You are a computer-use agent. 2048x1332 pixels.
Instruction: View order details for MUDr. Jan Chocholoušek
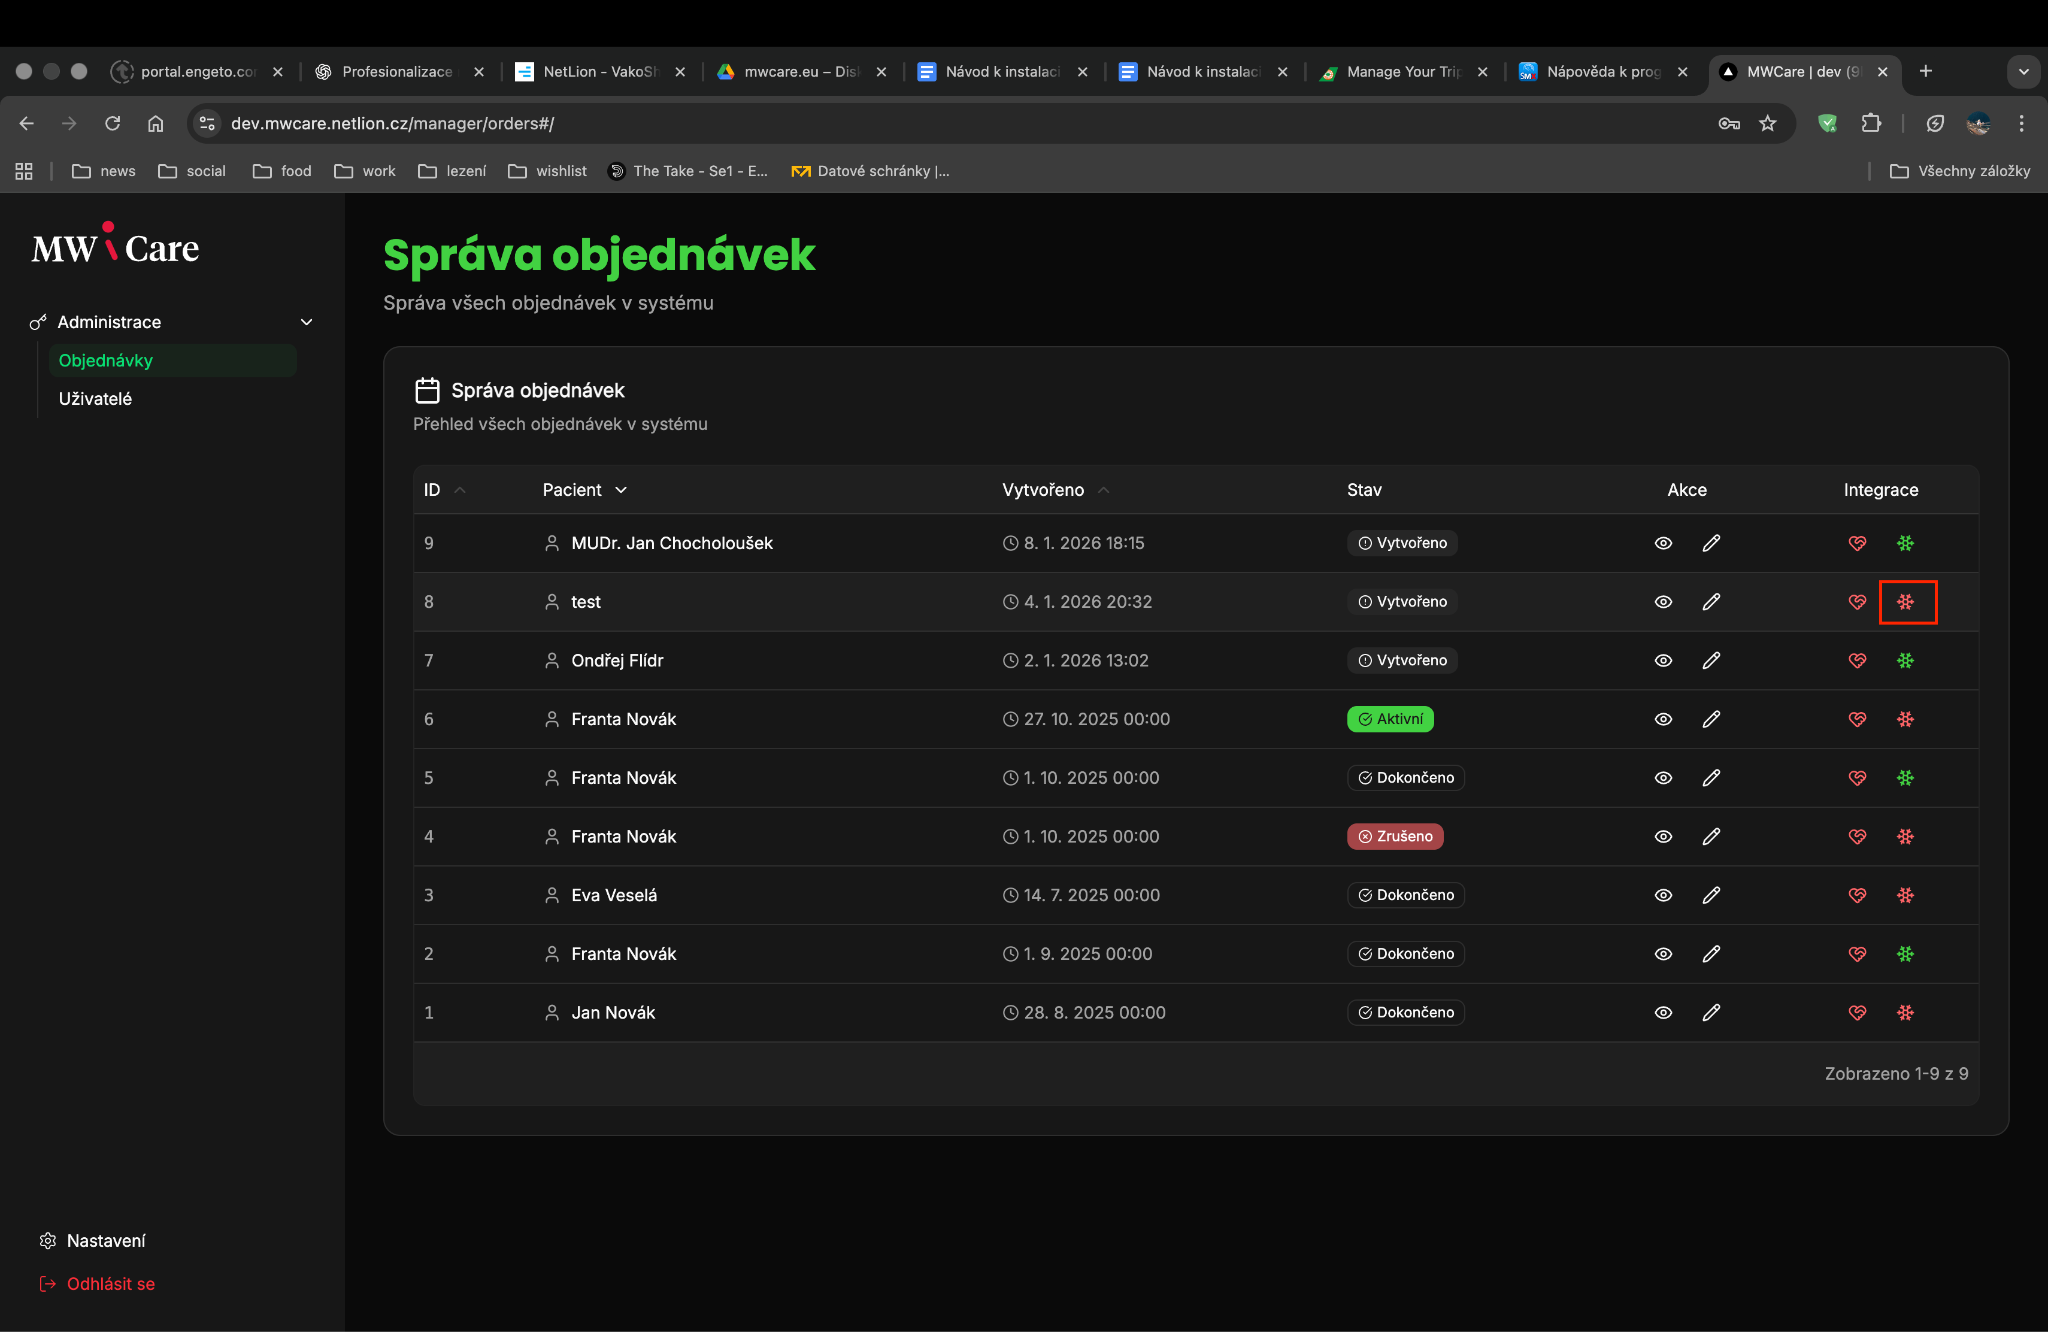(1663, 543)
